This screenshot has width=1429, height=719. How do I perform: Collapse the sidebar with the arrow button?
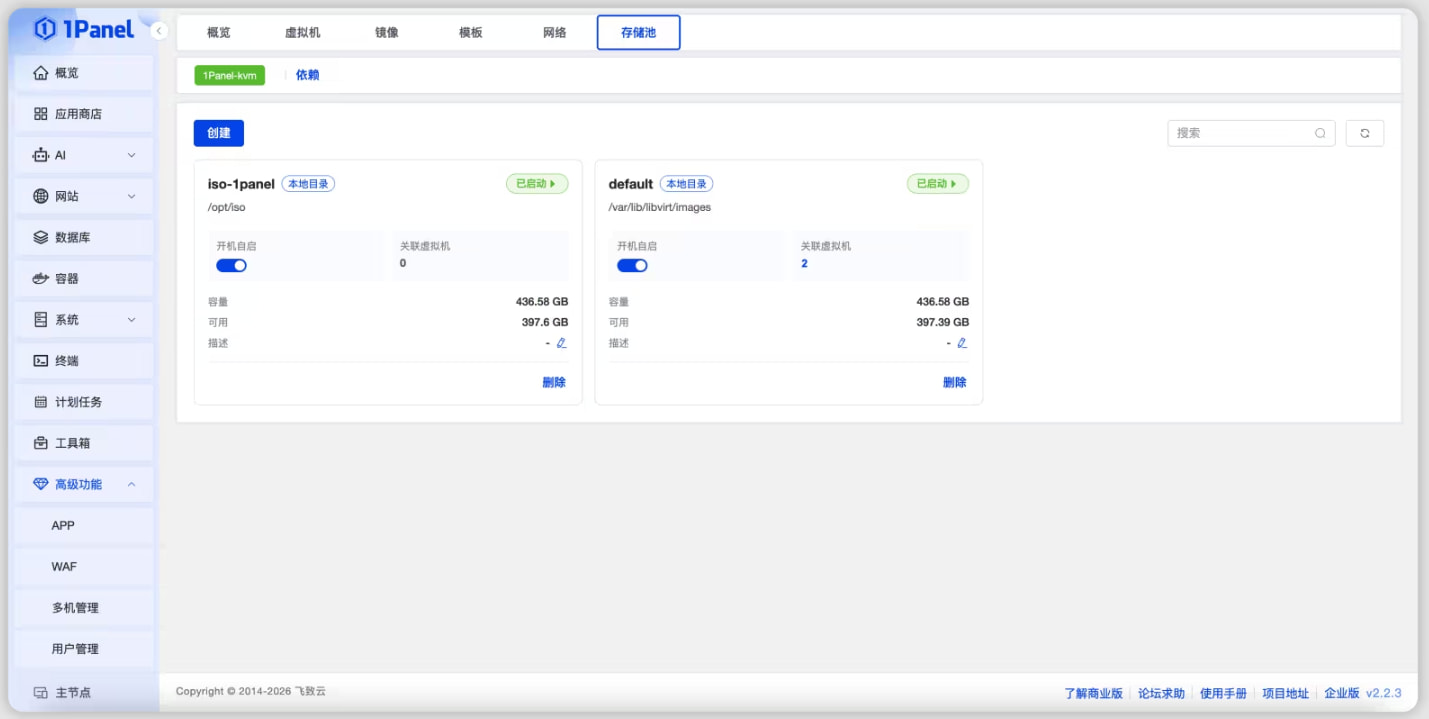(x=159, y=31)
